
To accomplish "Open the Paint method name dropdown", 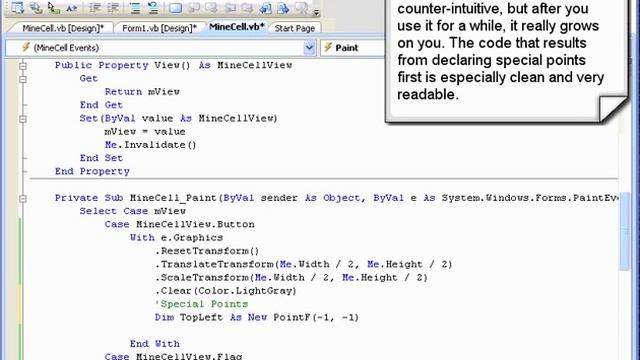I will [x=353, y=48].
